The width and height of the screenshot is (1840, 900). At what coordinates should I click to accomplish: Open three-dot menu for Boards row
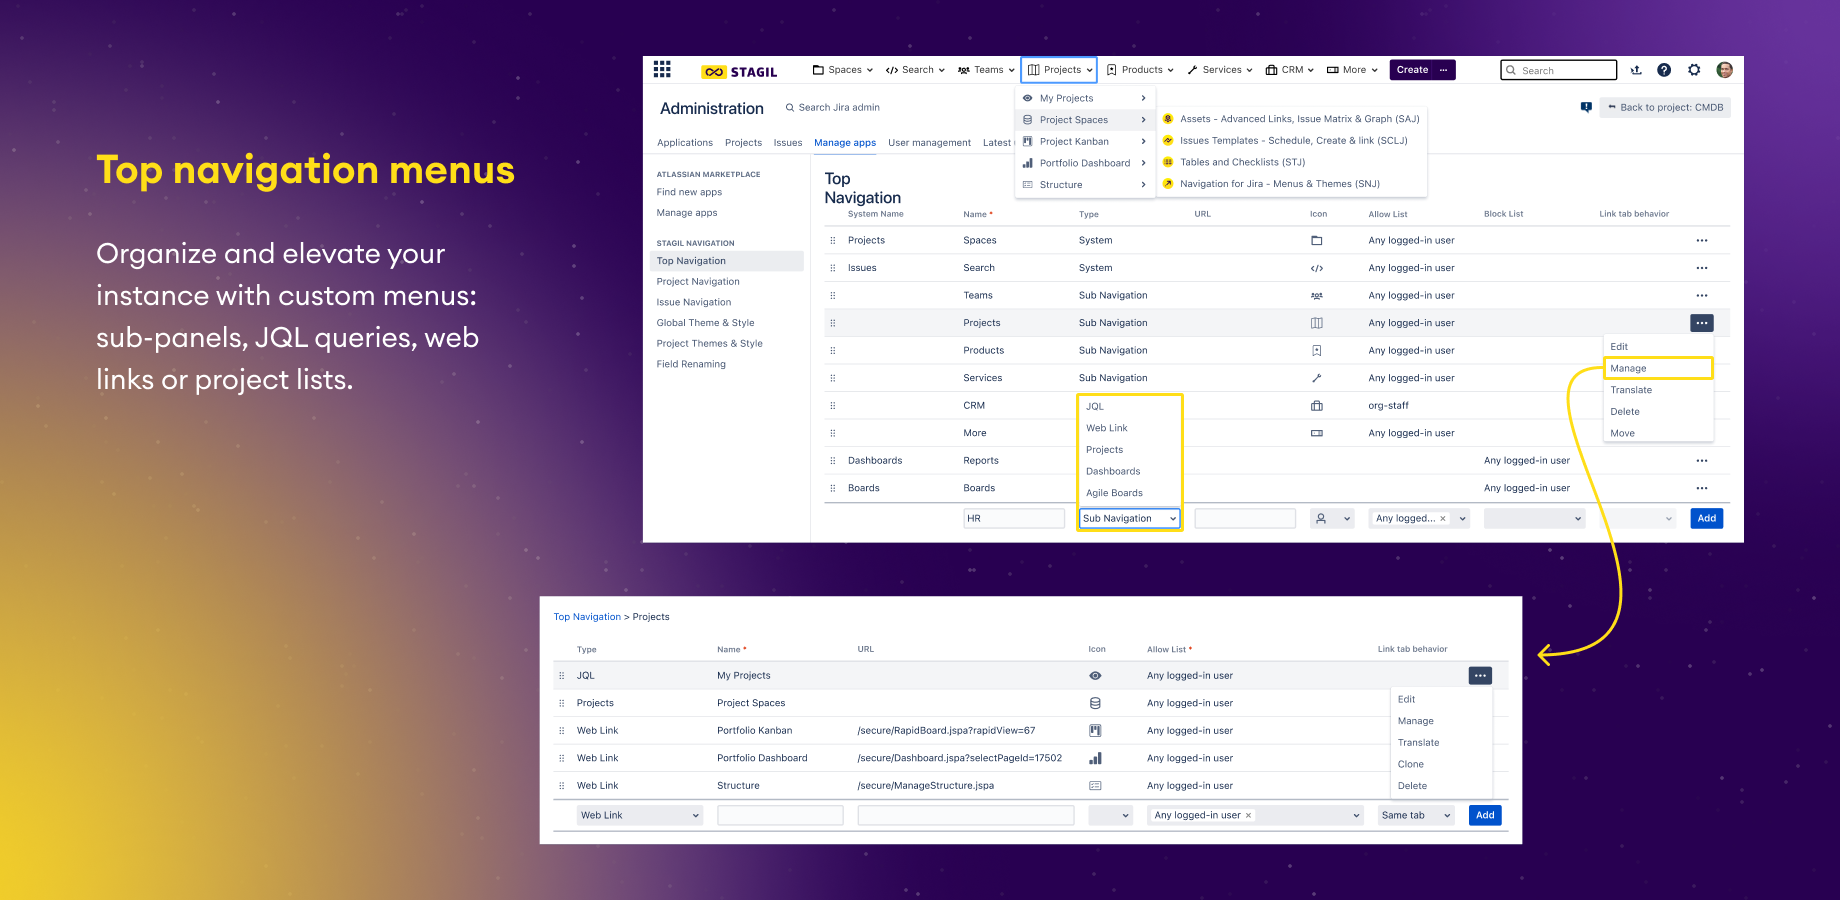[1702, 488]
